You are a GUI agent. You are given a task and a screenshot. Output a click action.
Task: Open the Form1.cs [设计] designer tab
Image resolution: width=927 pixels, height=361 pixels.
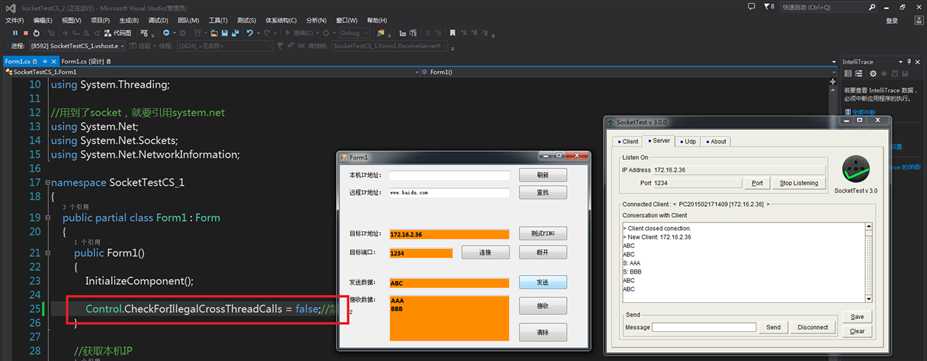point(86,61)
